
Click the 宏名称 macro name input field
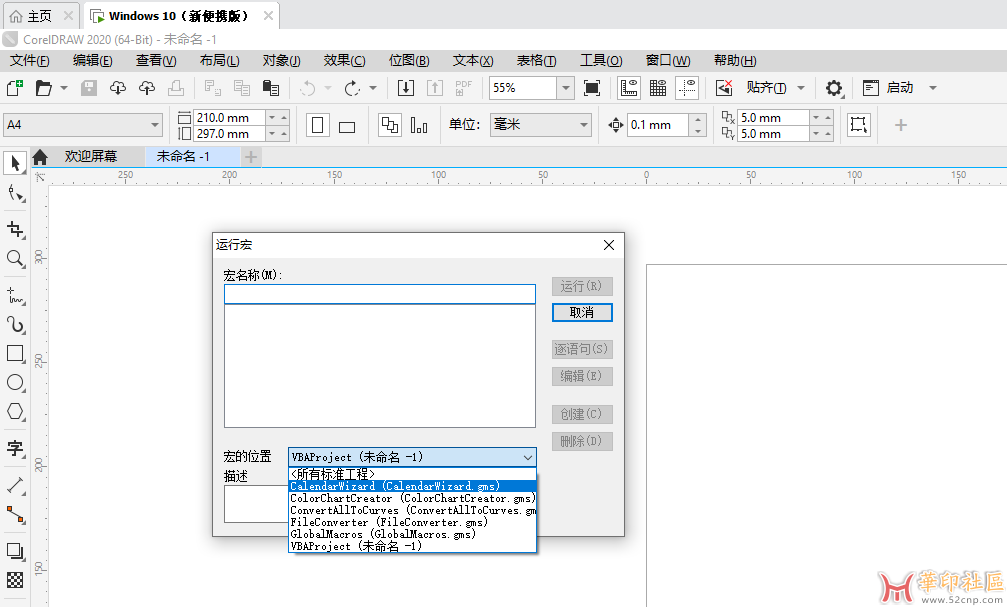tap(380, 294)
